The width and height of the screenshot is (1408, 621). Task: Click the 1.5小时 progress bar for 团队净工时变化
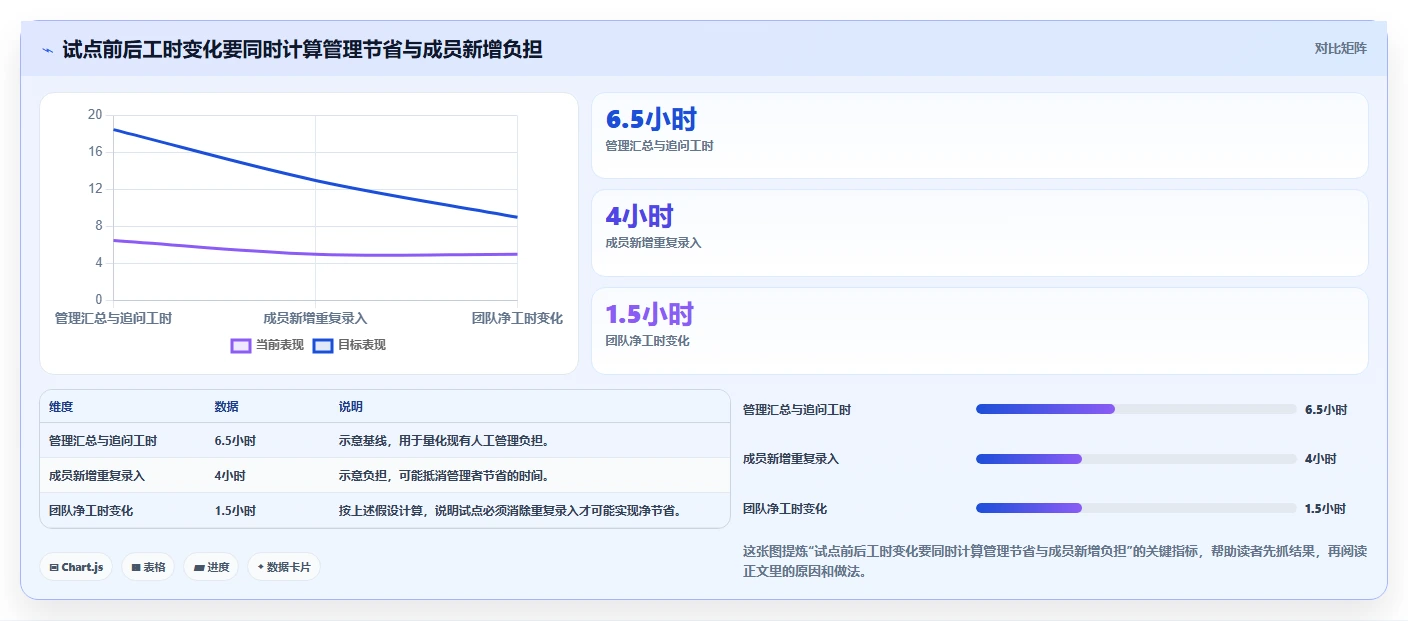1136,508
